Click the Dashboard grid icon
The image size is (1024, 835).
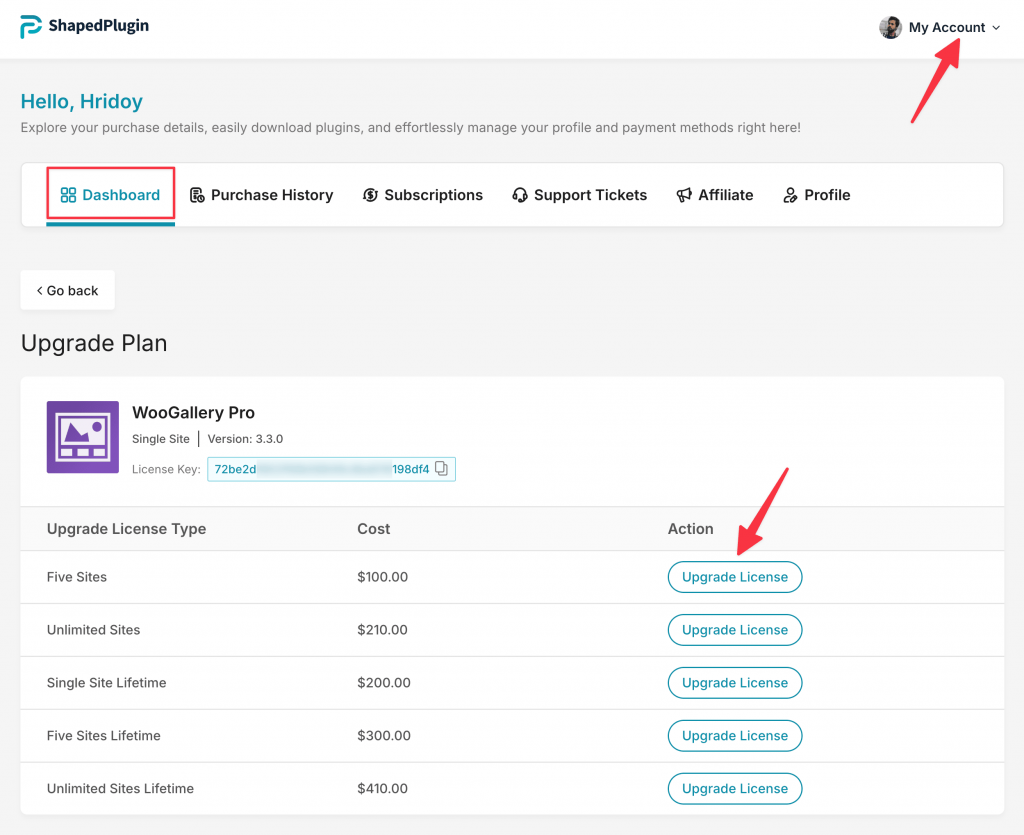click(x=68, y=195)
